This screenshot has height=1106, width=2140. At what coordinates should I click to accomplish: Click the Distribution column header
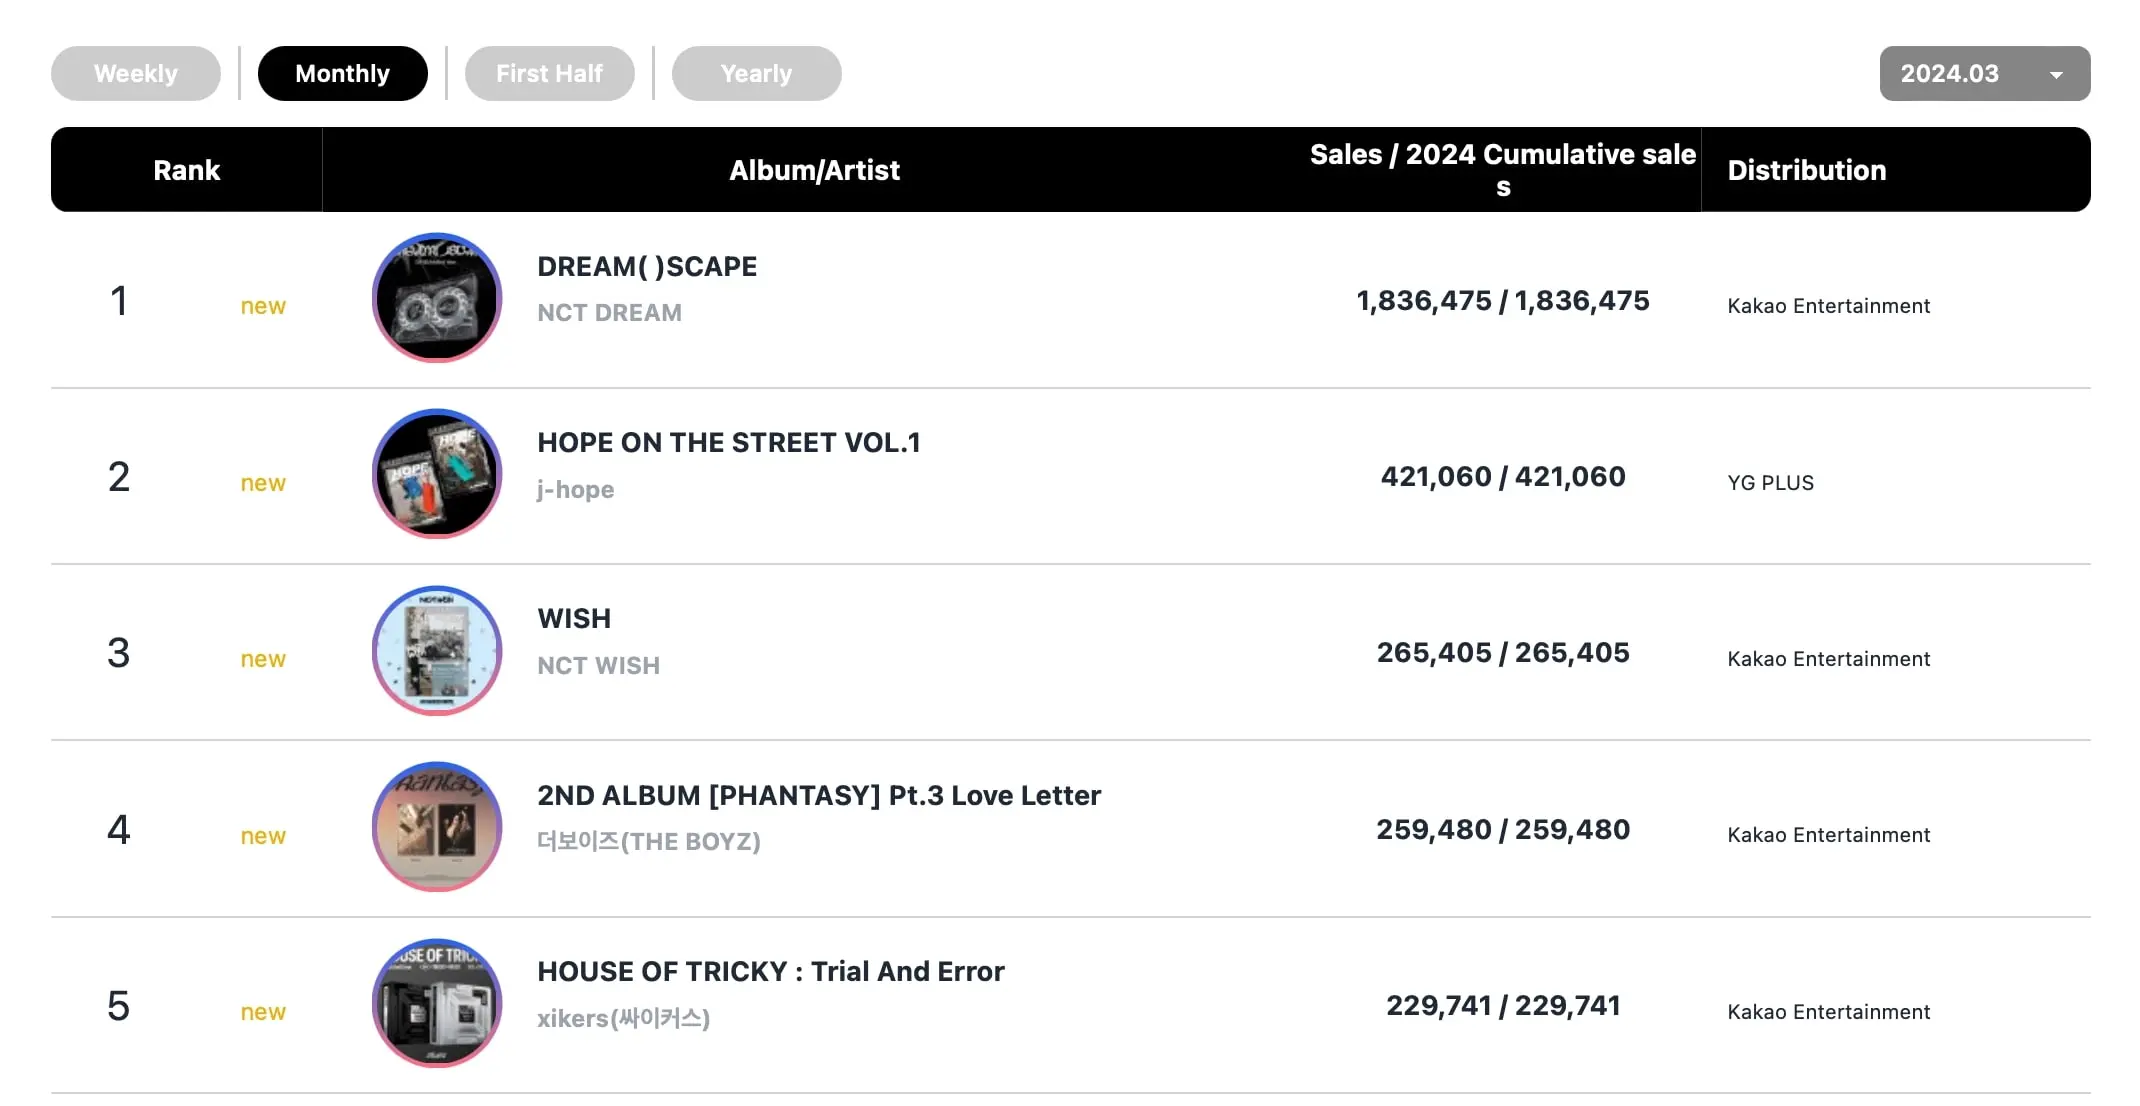(x=1806, y=170)
